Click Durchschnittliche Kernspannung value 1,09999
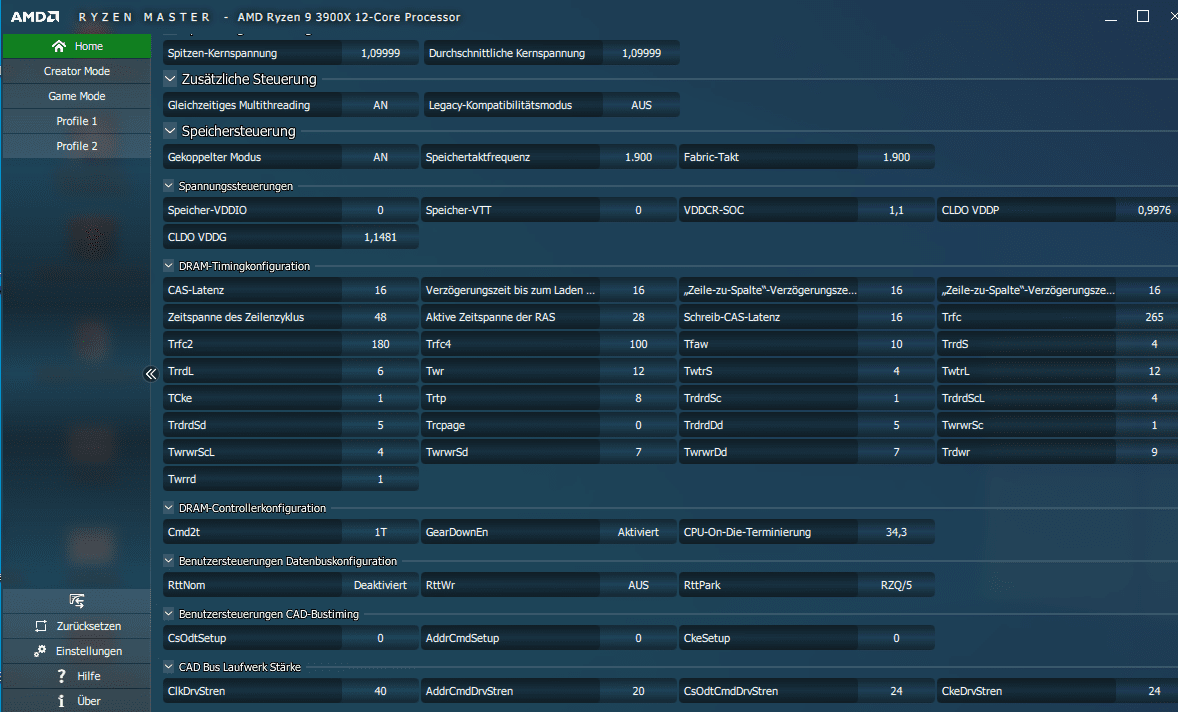Screen dimensions: 1178x712 coord(641,53)
